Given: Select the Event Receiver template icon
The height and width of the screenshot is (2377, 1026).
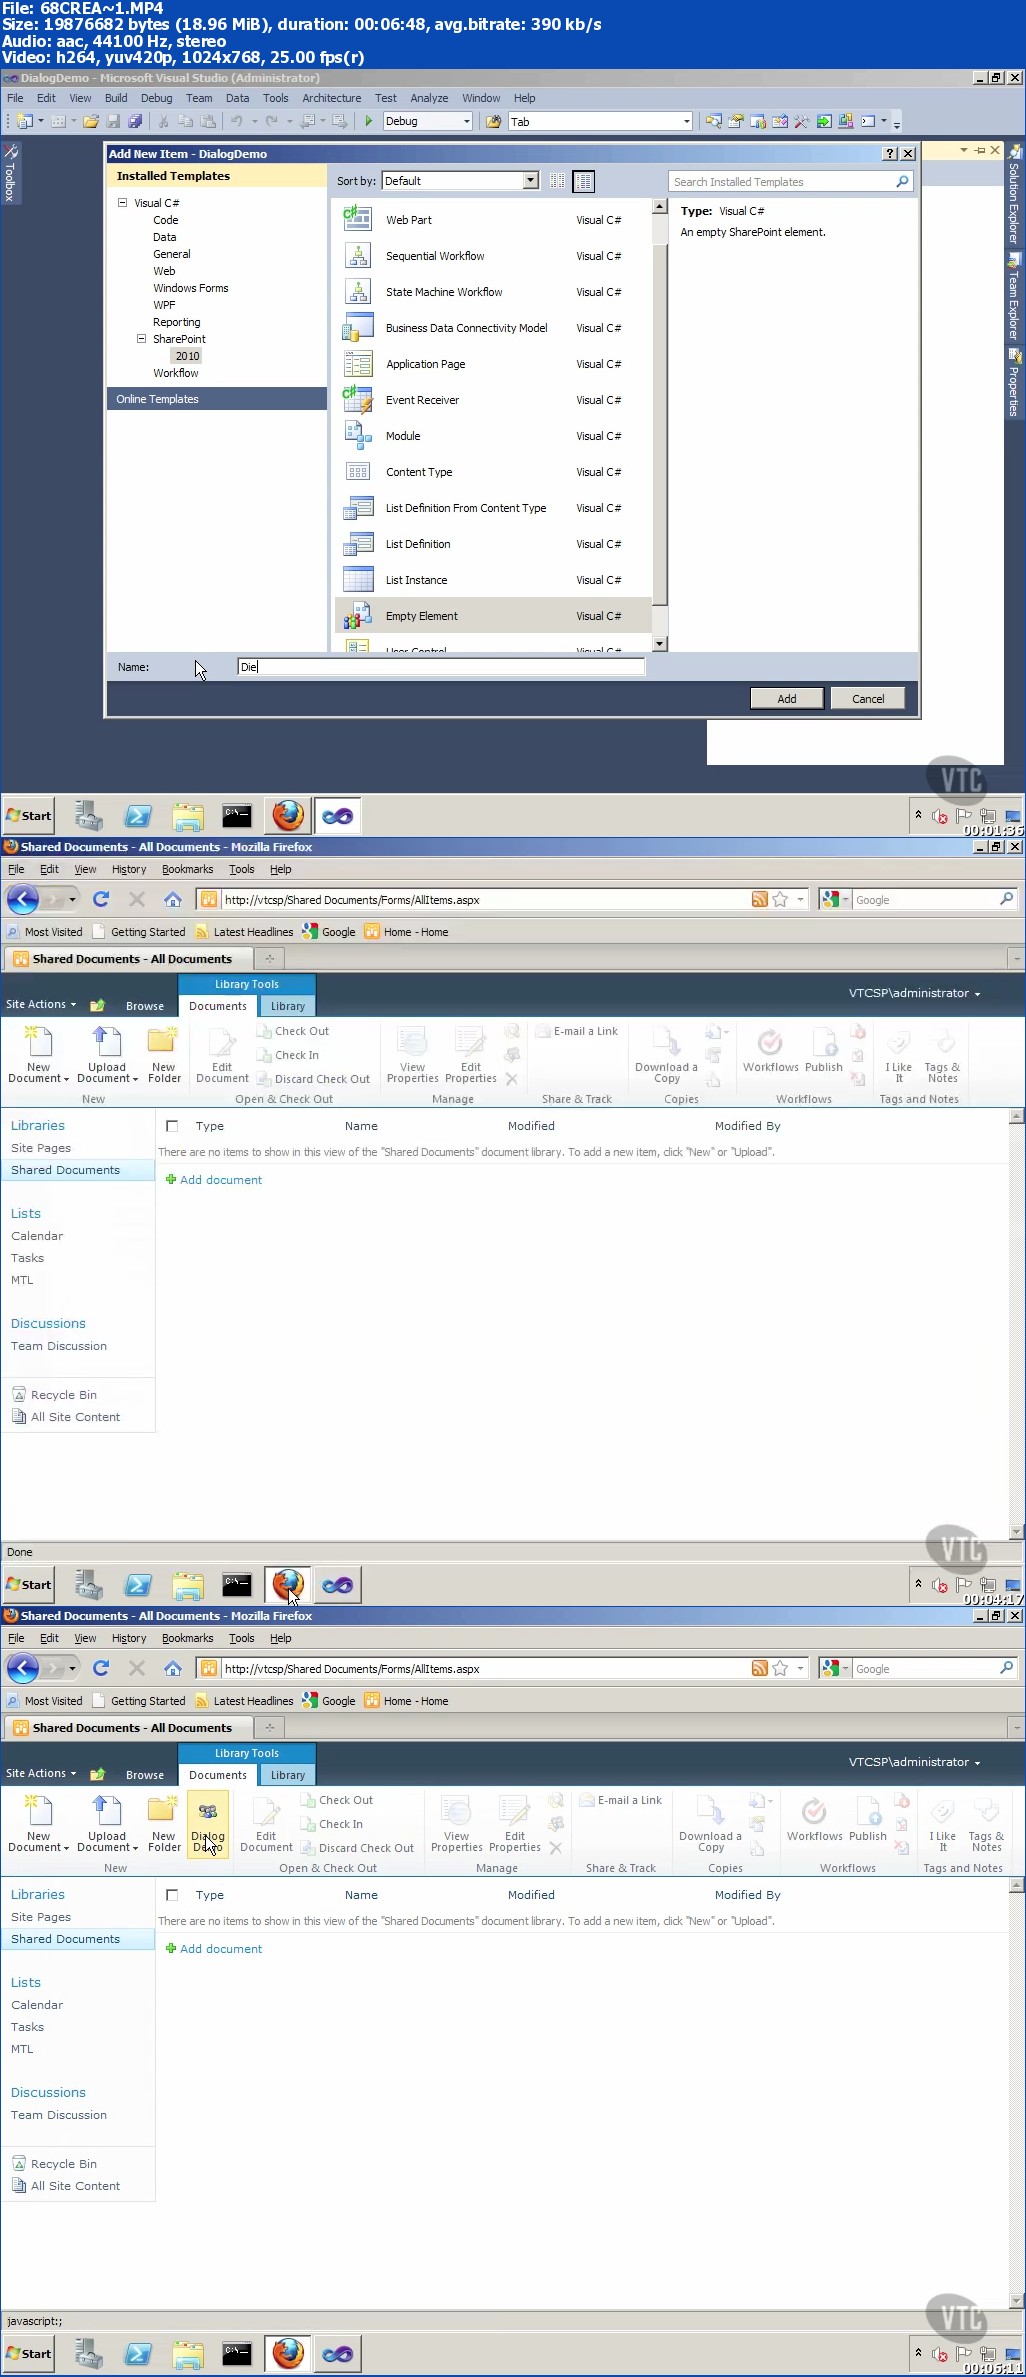Looking at the screenshot, I should pos(358,400).
